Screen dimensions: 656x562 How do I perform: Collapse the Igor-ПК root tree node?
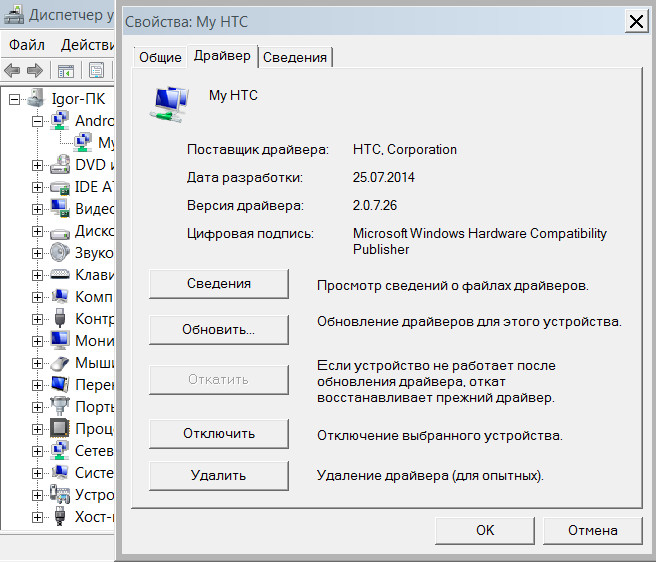(x=14, y=99)
